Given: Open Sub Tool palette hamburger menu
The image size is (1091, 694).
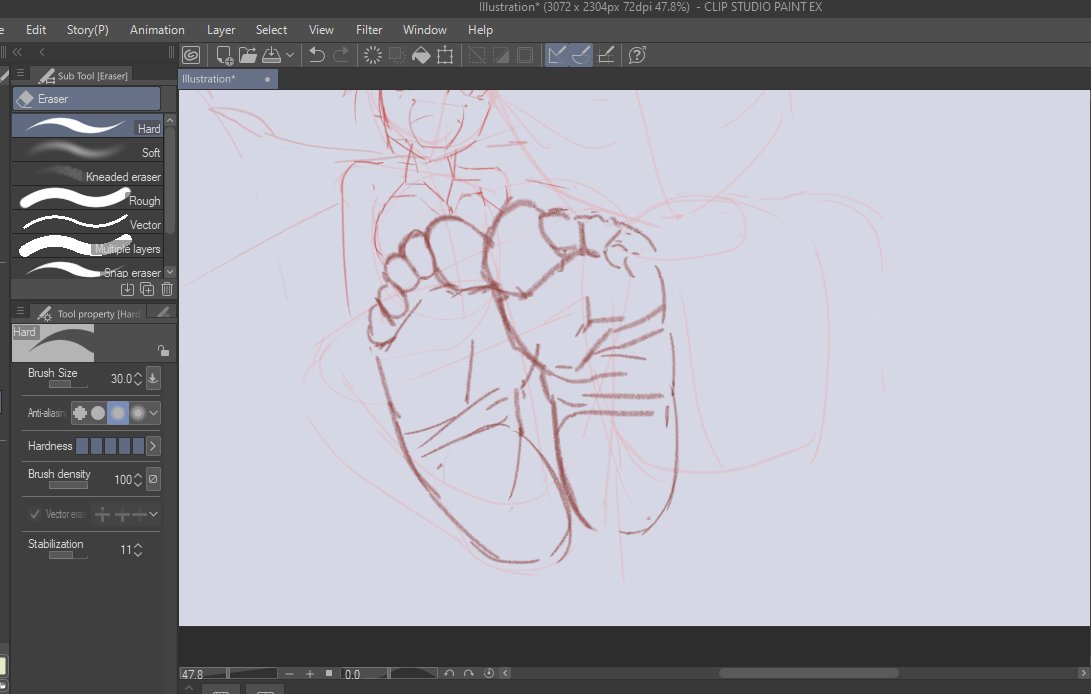Looking at the screenshot, I should pos(20,73).
